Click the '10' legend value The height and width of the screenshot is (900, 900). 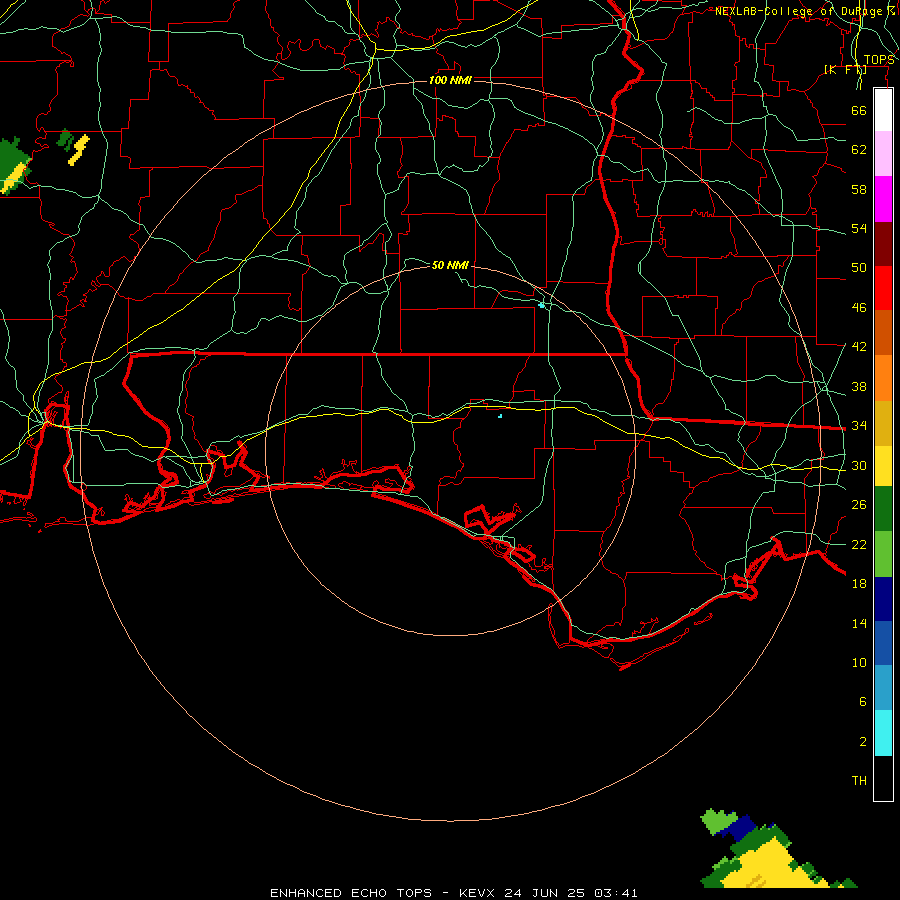click(x=859, y=662)
